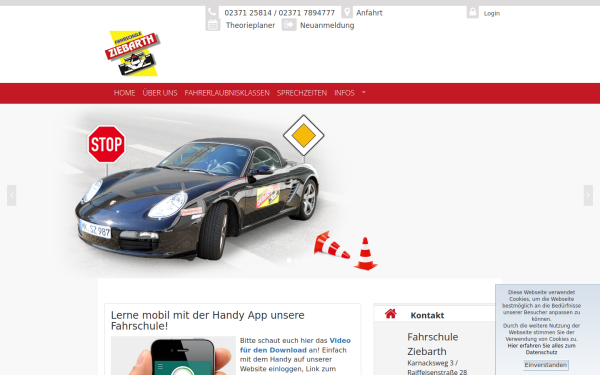Viewport: 600px width, 375px height.
Task: Open the 'Video für den Download' link
Action: point(295,345)
